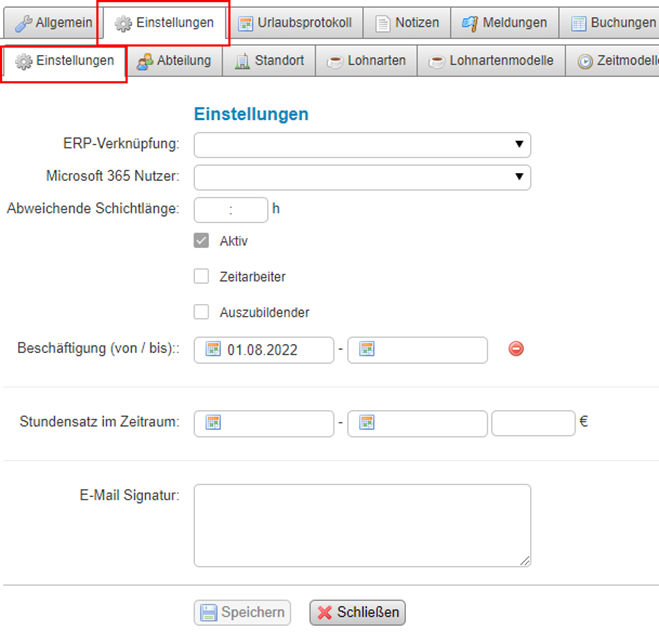Open calendar for Stundensatz end date
Viewport: 659px width, 643px height.
click(x=367, y=422)
